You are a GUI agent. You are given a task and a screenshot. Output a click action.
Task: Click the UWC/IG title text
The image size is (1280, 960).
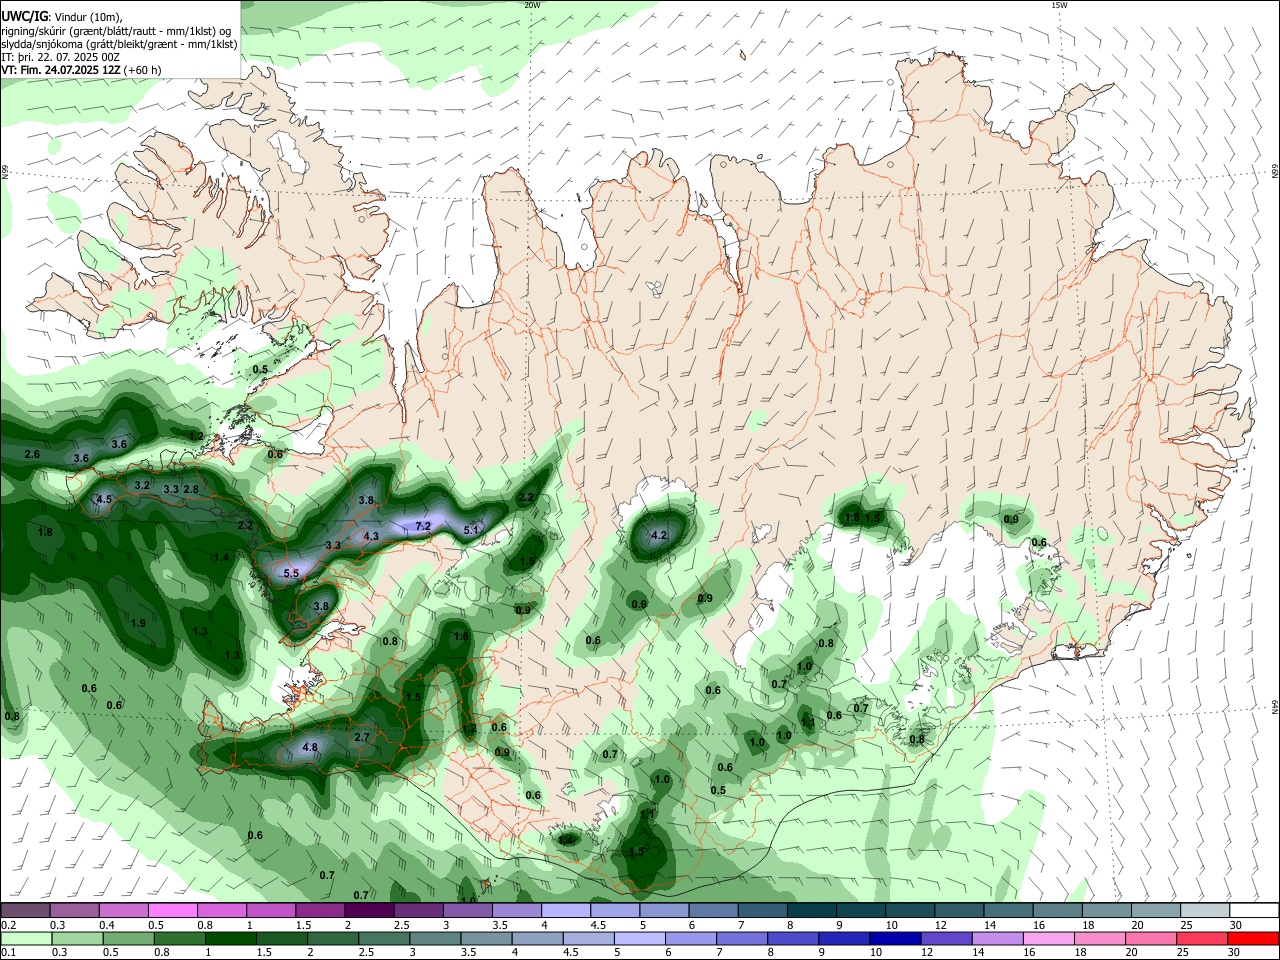pos(23,16)
